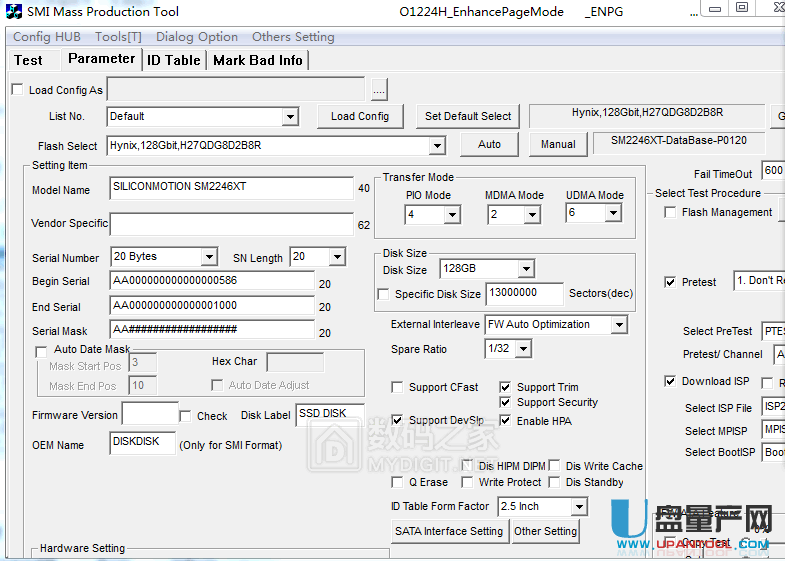Open the External Interleave dropdown
This screenshot has height=561, width=785.
click(x=618, y=325)
